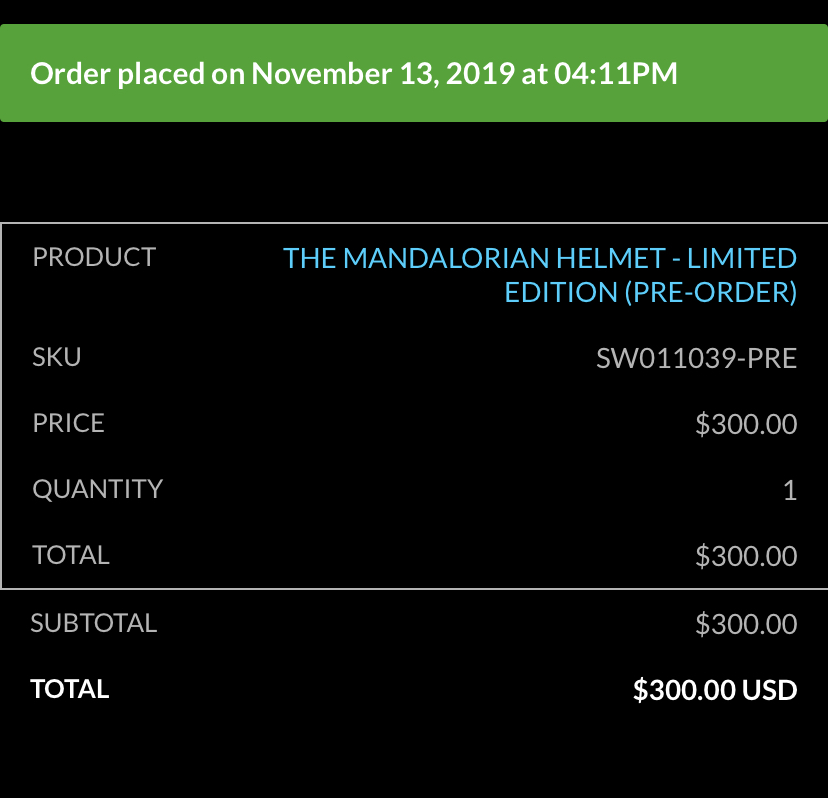The image size is (828, 798).
Task: Click the green order placed banner
Action: coord(414,73)
